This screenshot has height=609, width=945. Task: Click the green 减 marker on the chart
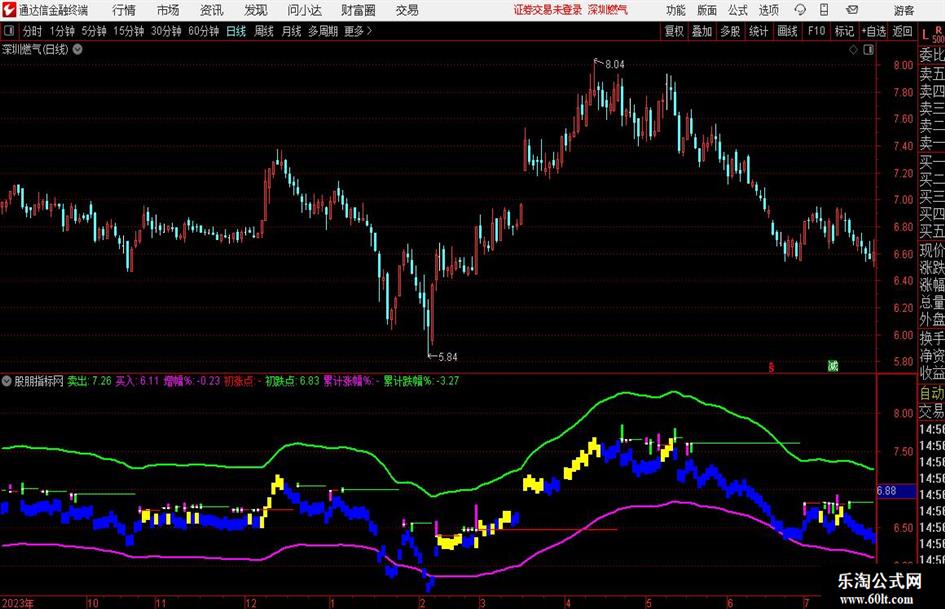click(x=833, y=365)
